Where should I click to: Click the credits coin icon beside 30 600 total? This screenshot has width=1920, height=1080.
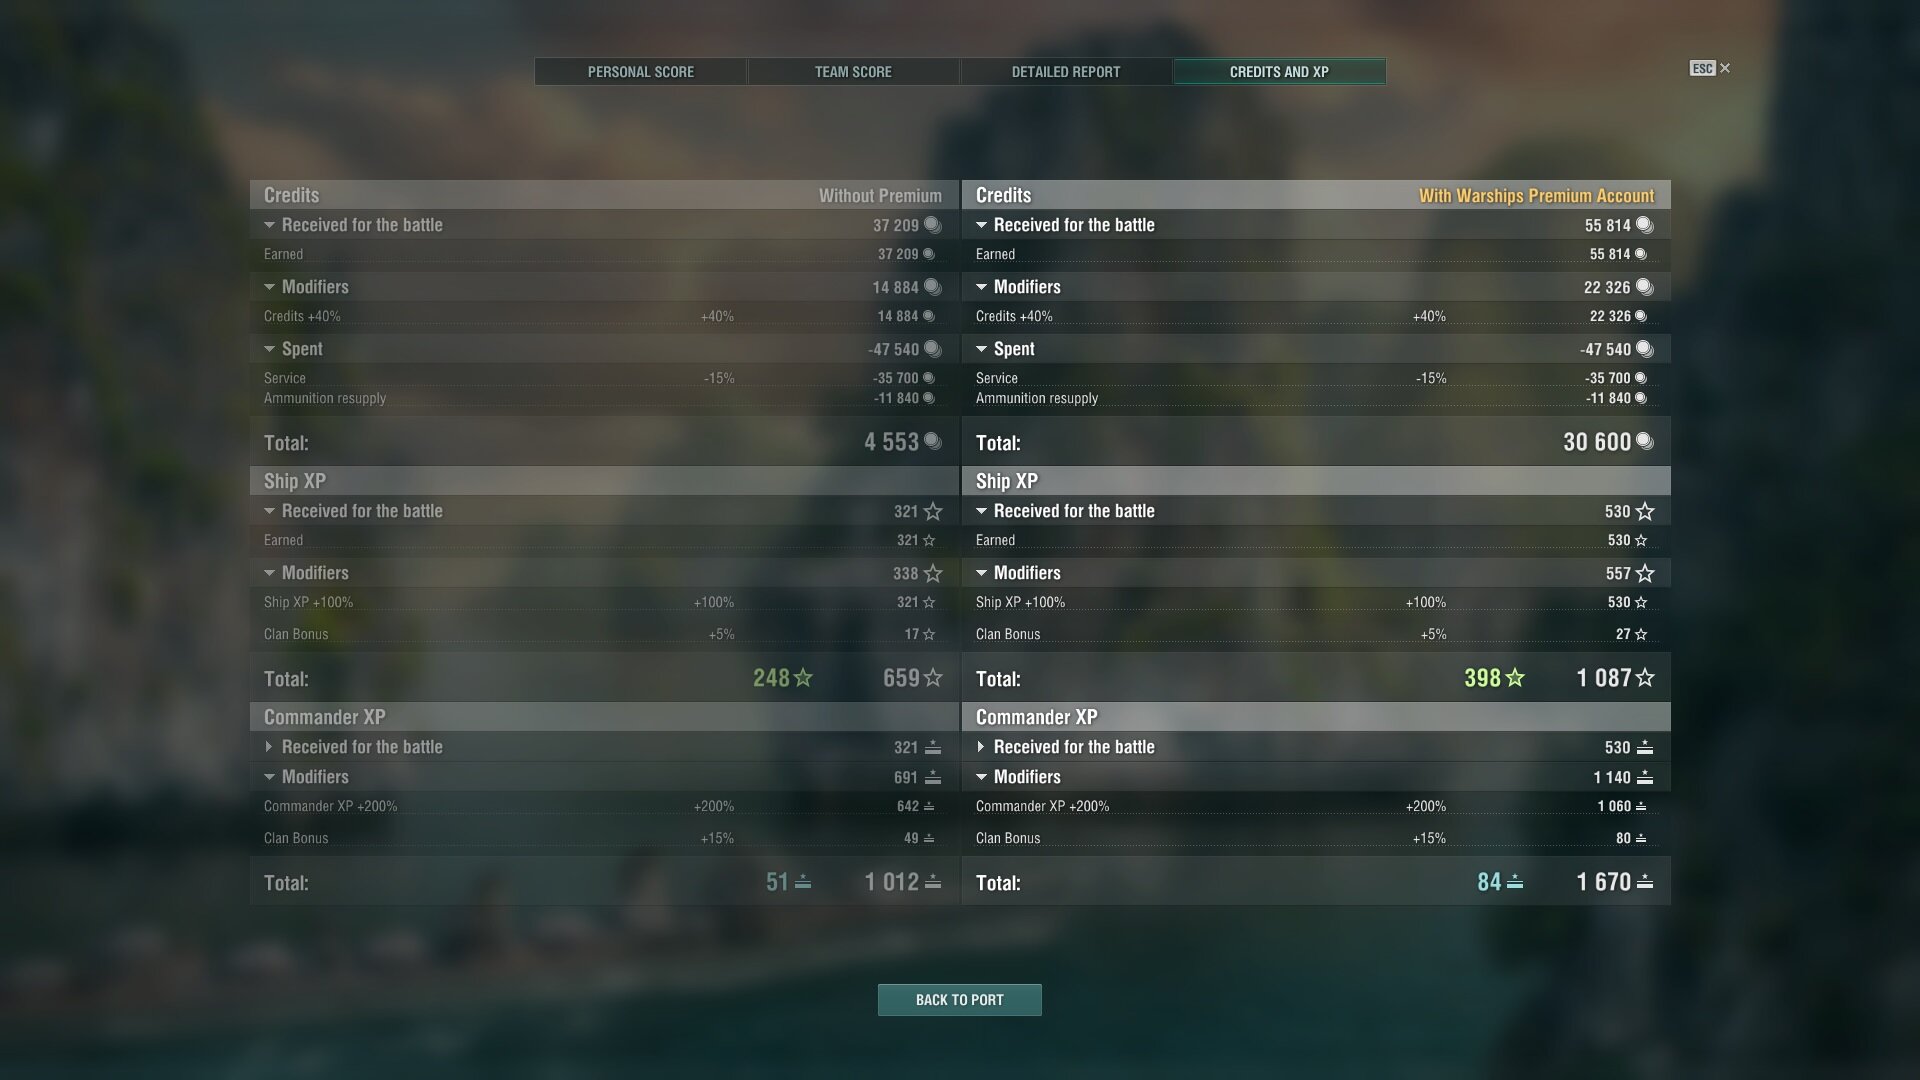pyautogui.click(x=1644, y=441)
